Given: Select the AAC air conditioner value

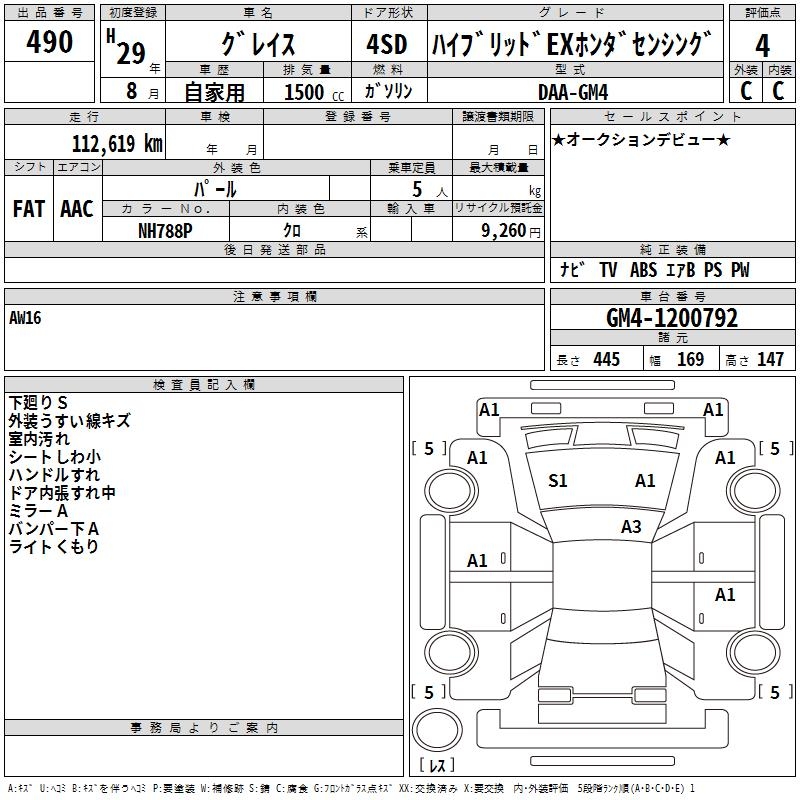Looking at the screenshot, I should 77,209.
